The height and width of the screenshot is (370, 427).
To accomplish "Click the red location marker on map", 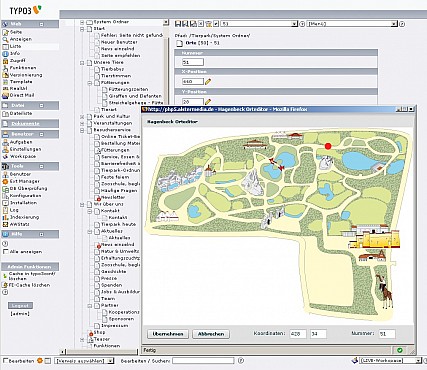I will click(328, 146).
